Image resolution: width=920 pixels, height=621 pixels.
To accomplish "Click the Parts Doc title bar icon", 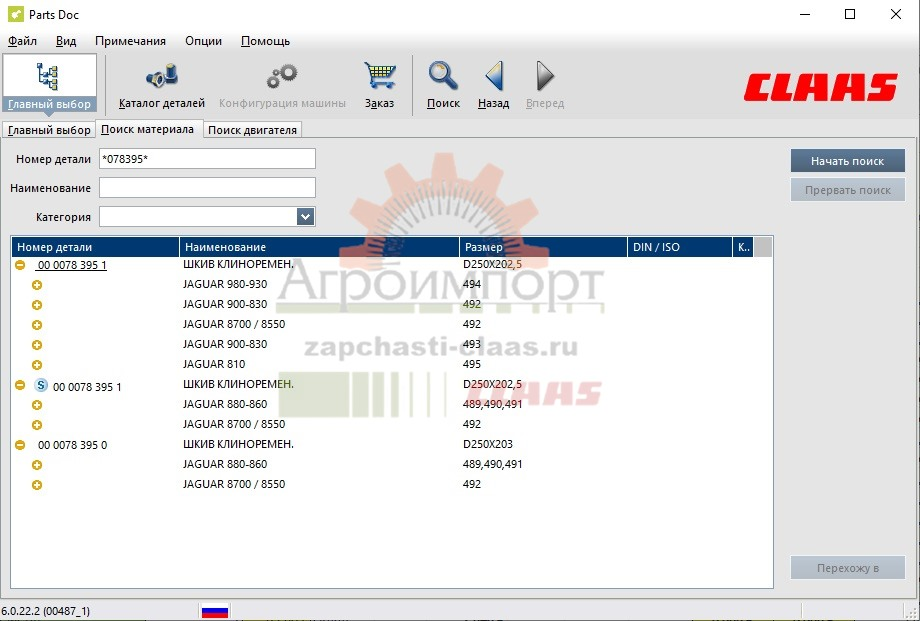I will click(16, 14).
